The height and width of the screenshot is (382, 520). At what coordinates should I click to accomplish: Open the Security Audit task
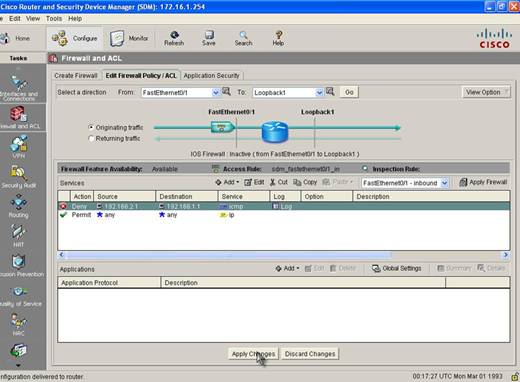coord(19,177)
